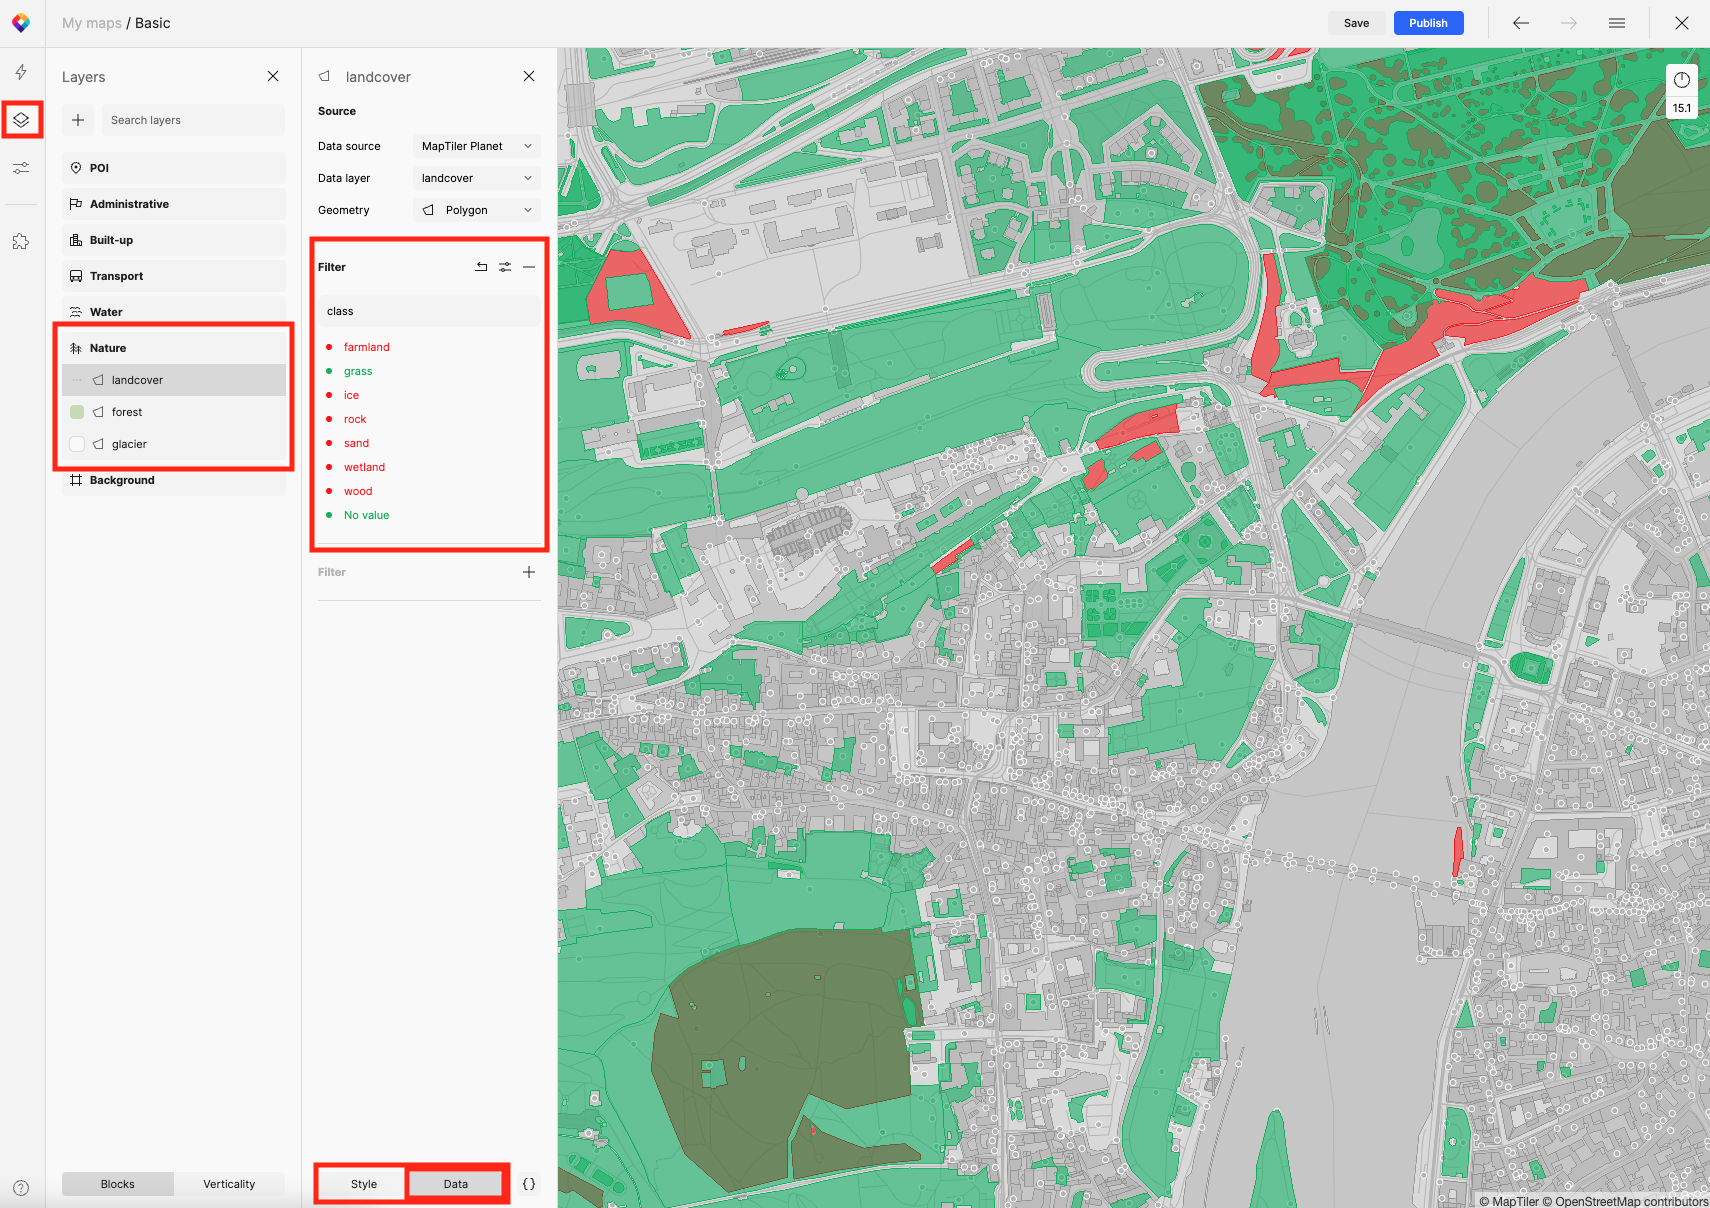The height and width of the screenshot is (1208, 1710).
Task: Click the Publish button
Action: point(1428,23)
